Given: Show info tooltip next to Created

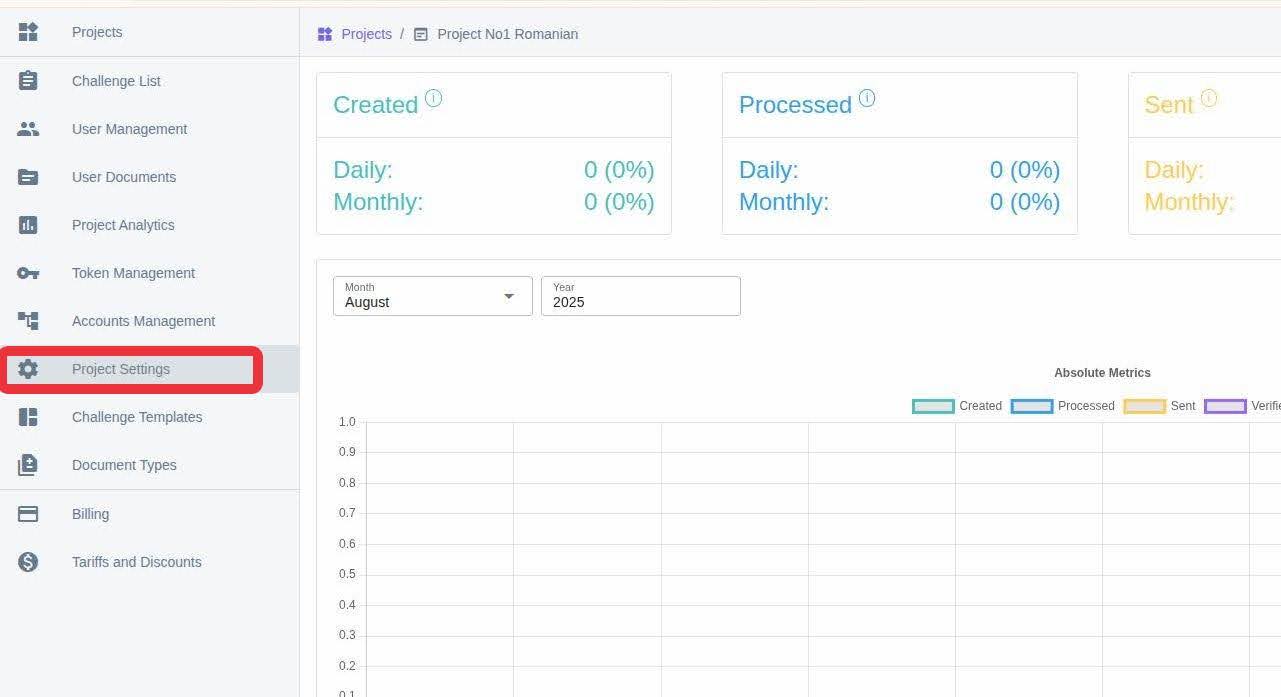Looking at the screenshot, I should coord(433,98).
